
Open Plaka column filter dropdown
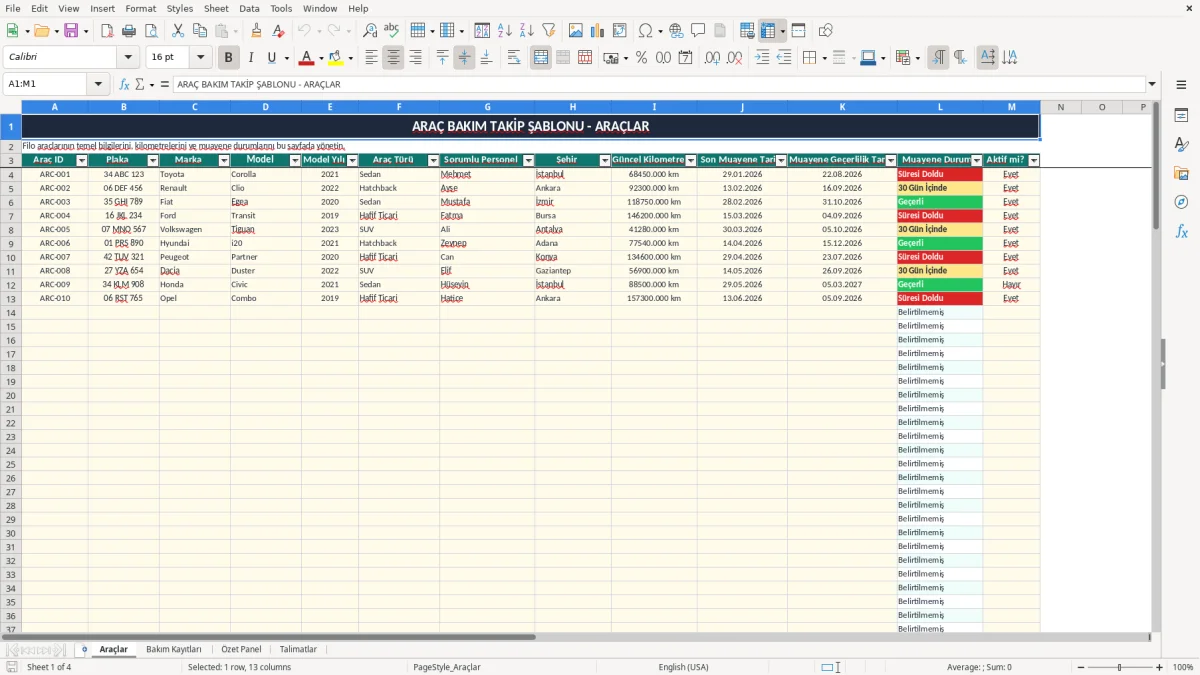click(153, 160)
